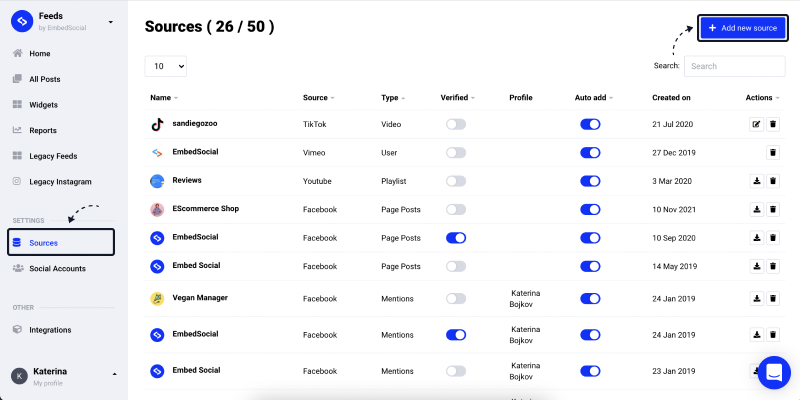Open the live chat widget bubble
This screenshot has height=400, width=800.
(x=774, y=372)
